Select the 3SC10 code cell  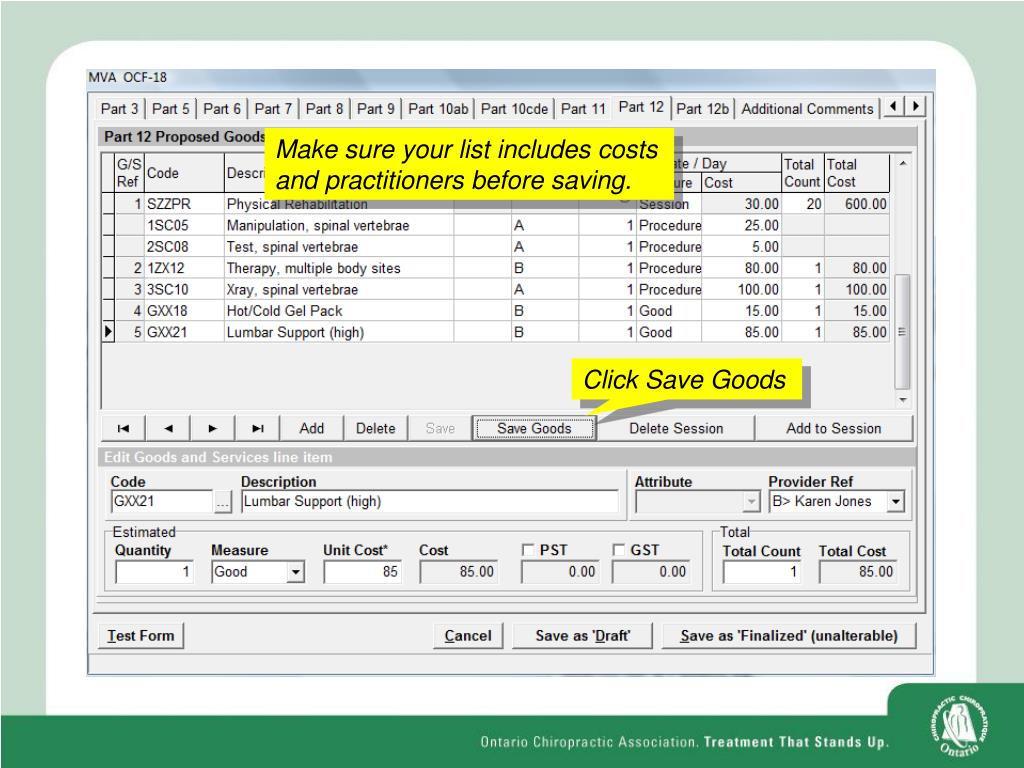coord(184,289)
